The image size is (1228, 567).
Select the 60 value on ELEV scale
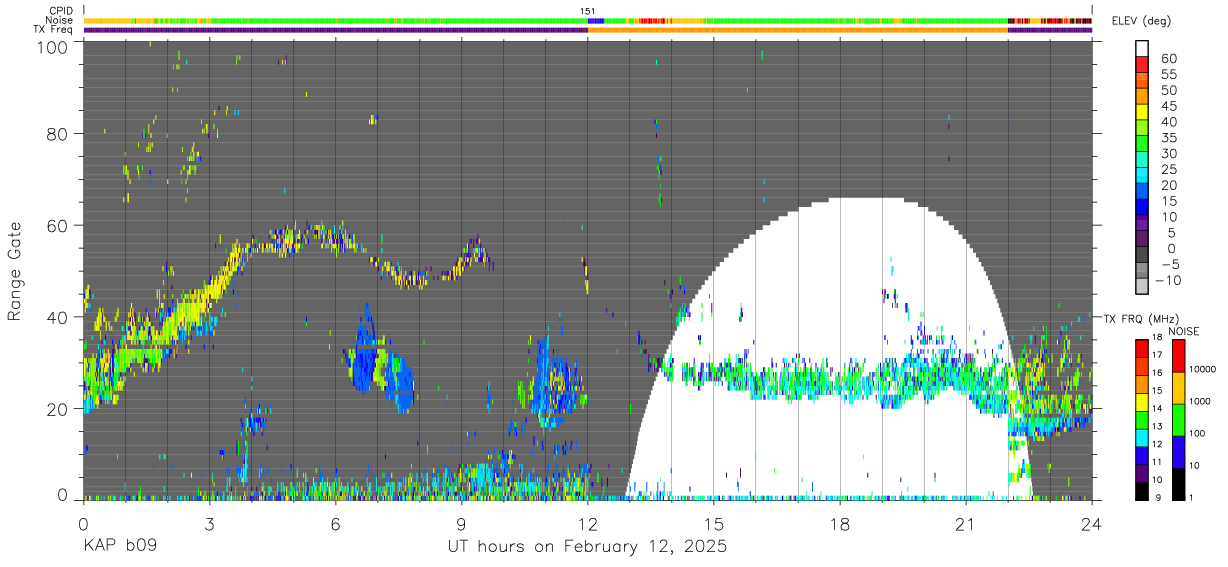(1167, 58)
